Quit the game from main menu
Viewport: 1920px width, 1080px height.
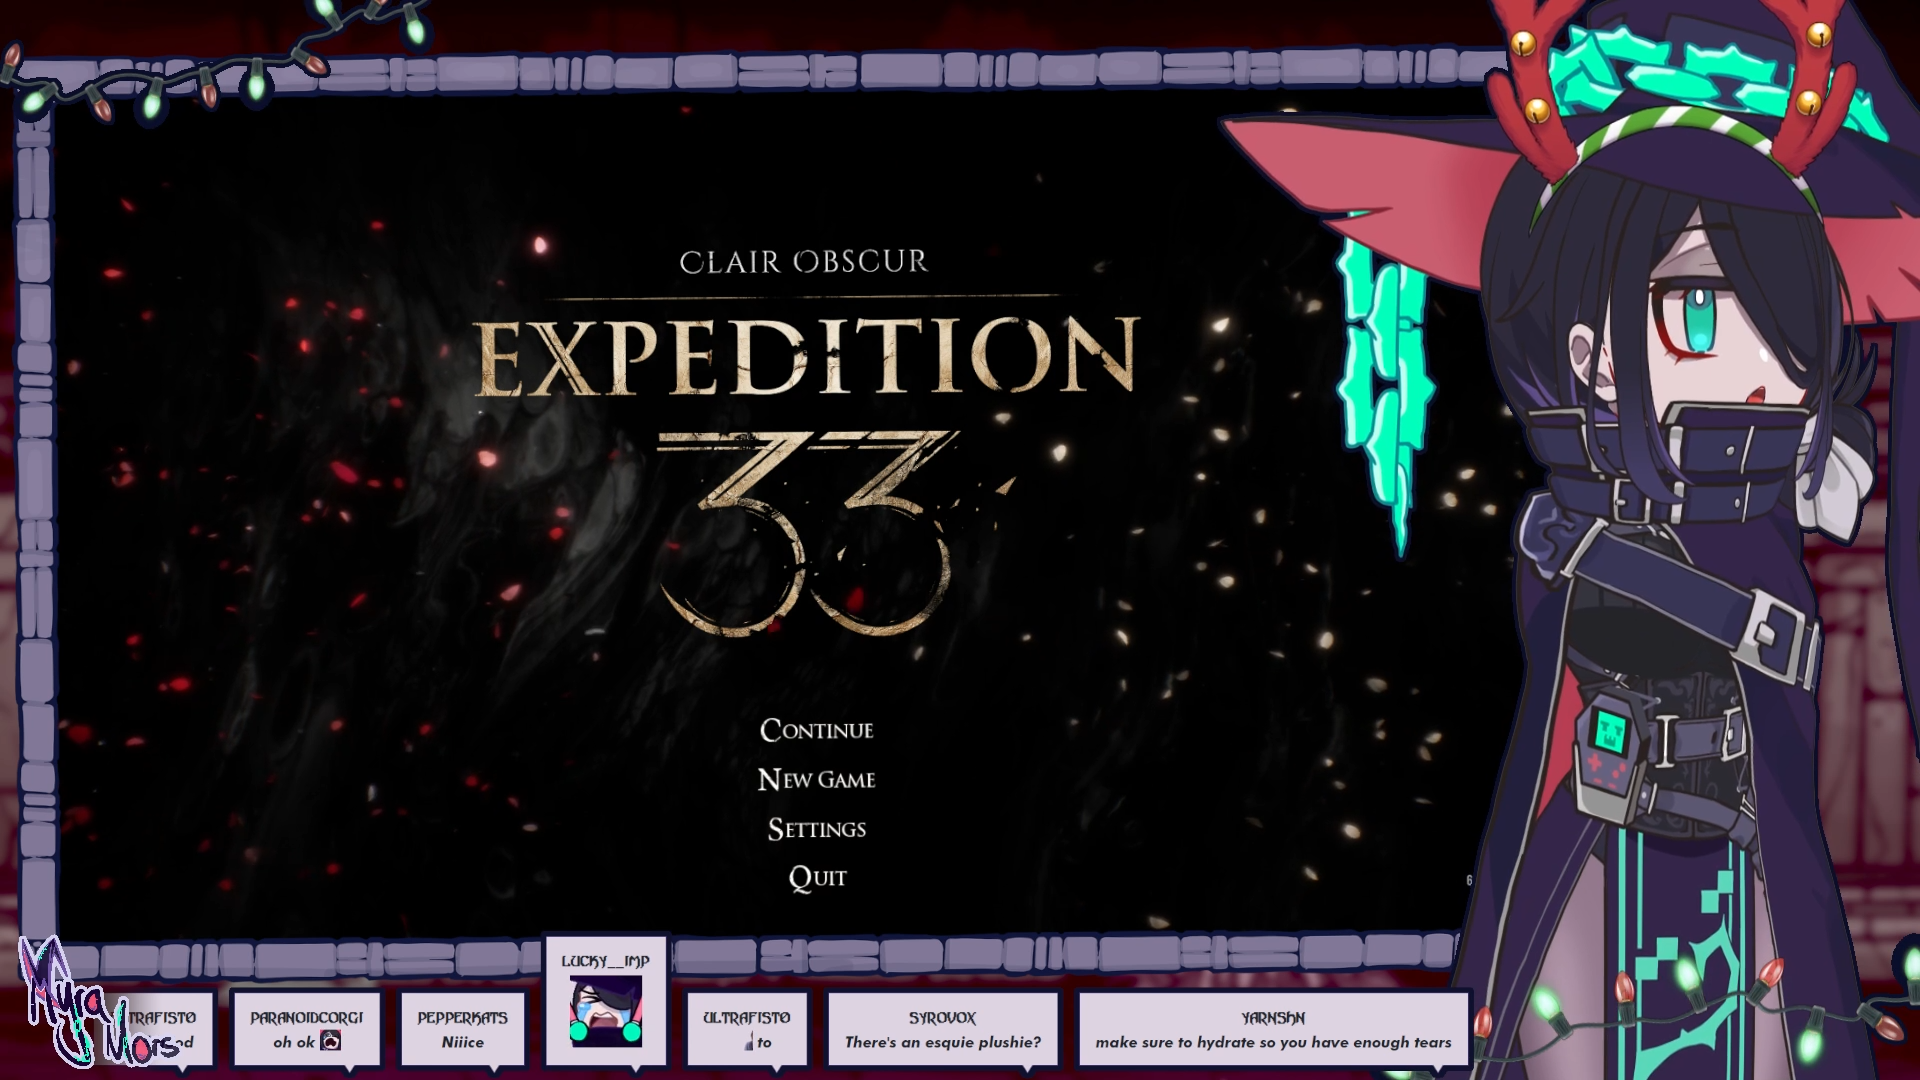pyautogui.click(x=816, y=877)
